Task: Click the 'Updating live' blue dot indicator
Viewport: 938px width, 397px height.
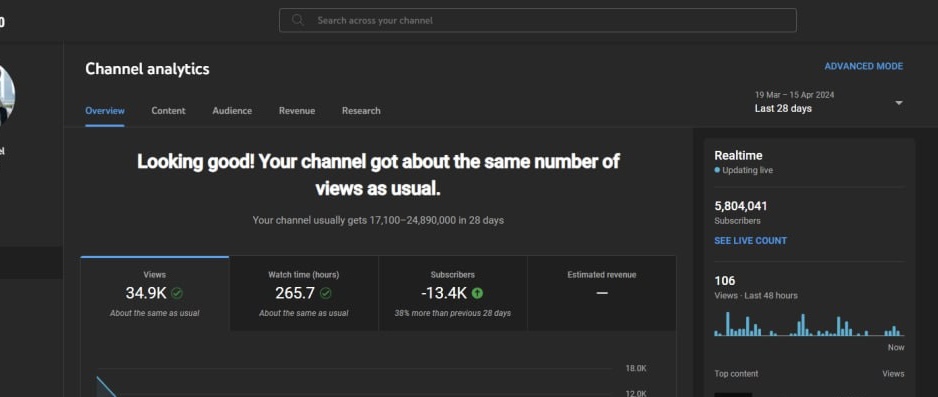Action: point(717,170)
